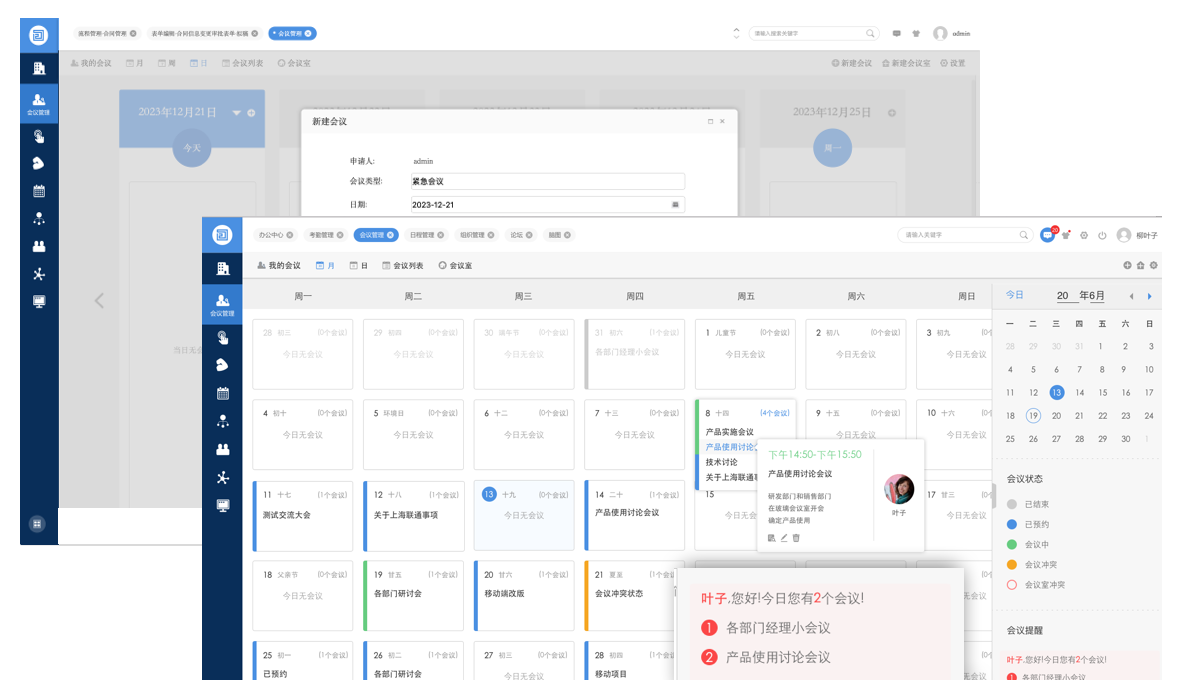
Task: Click the 会议类型 field showing 紧急会议
Action: pyautogui.click(x=547, y=182)
